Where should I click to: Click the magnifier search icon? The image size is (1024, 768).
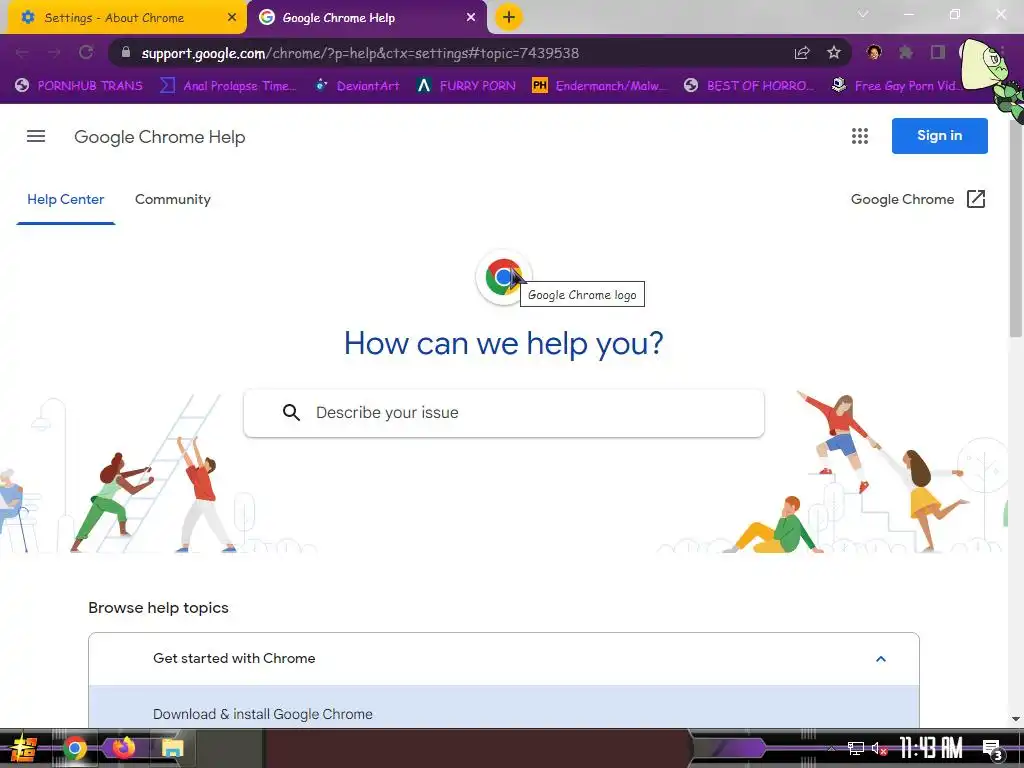291,413
